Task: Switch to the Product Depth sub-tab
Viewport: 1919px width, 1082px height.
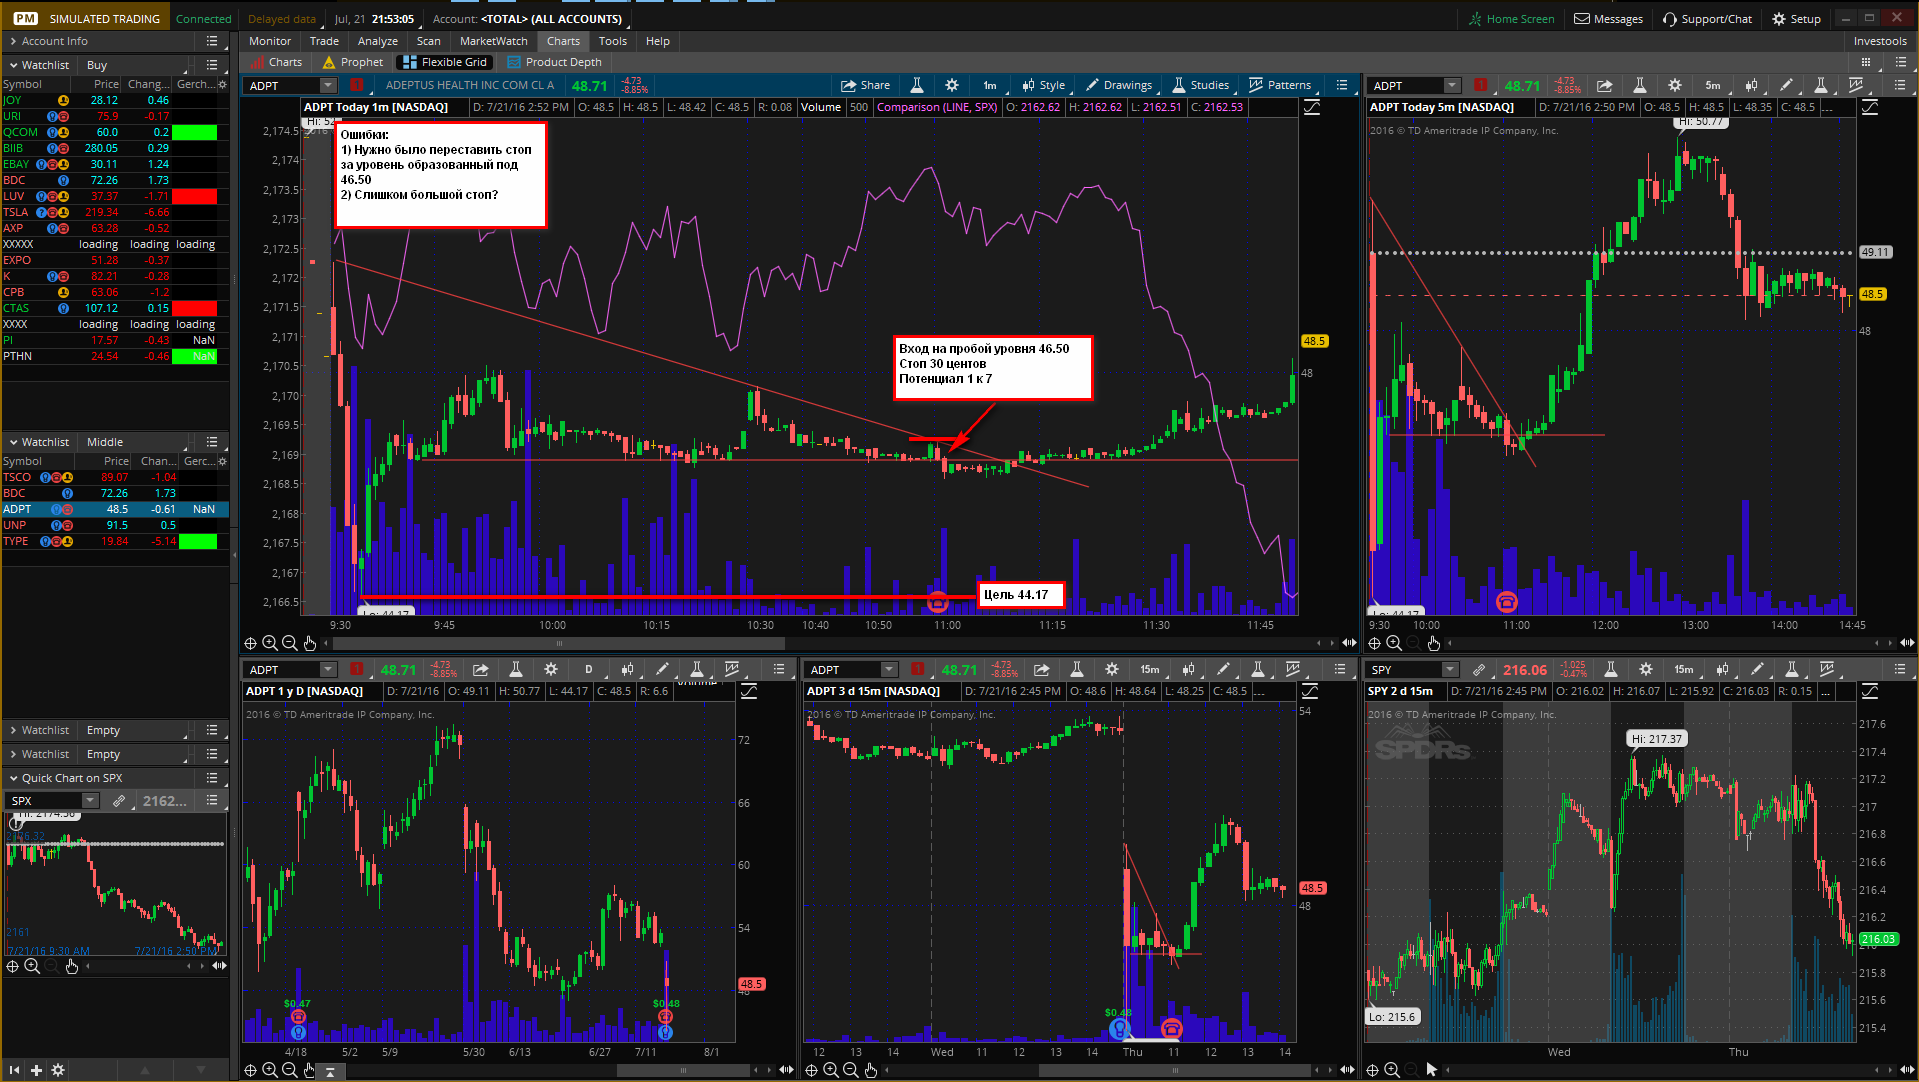Action: pyautogui.click(x=554, y=62)
